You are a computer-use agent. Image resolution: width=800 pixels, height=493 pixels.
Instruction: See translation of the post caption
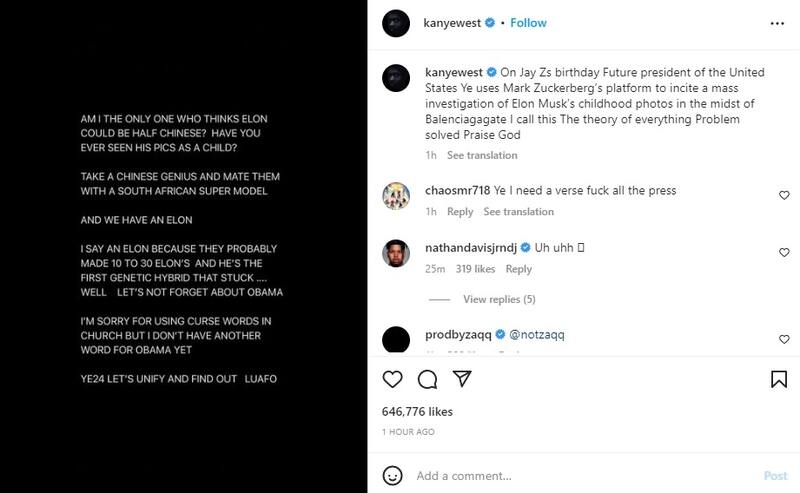point(482,156)
